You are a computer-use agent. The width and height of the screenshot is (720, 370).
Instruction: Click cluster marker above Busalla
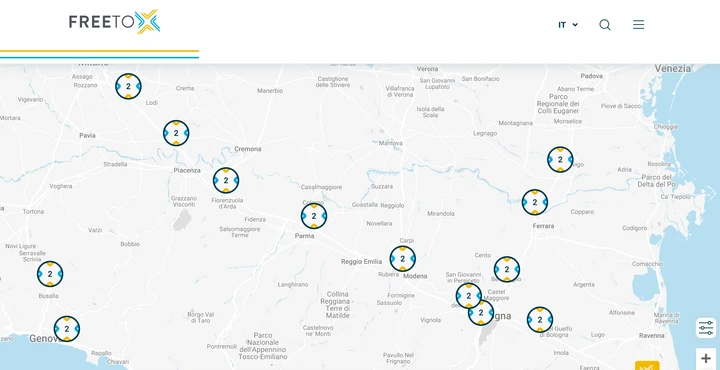(50, 274)
